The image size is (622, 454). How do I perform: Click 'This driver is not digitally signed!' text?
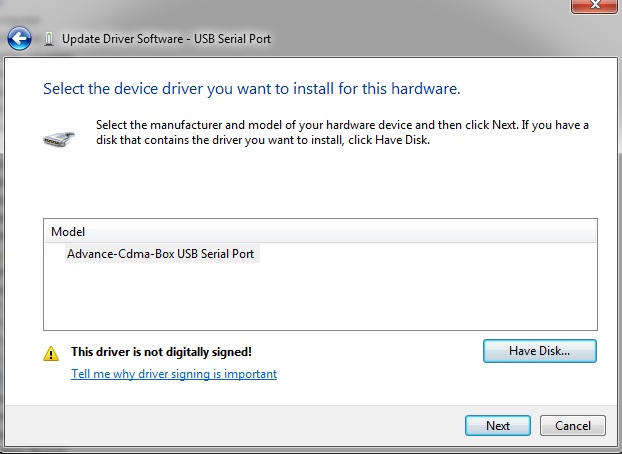(161, 352)
